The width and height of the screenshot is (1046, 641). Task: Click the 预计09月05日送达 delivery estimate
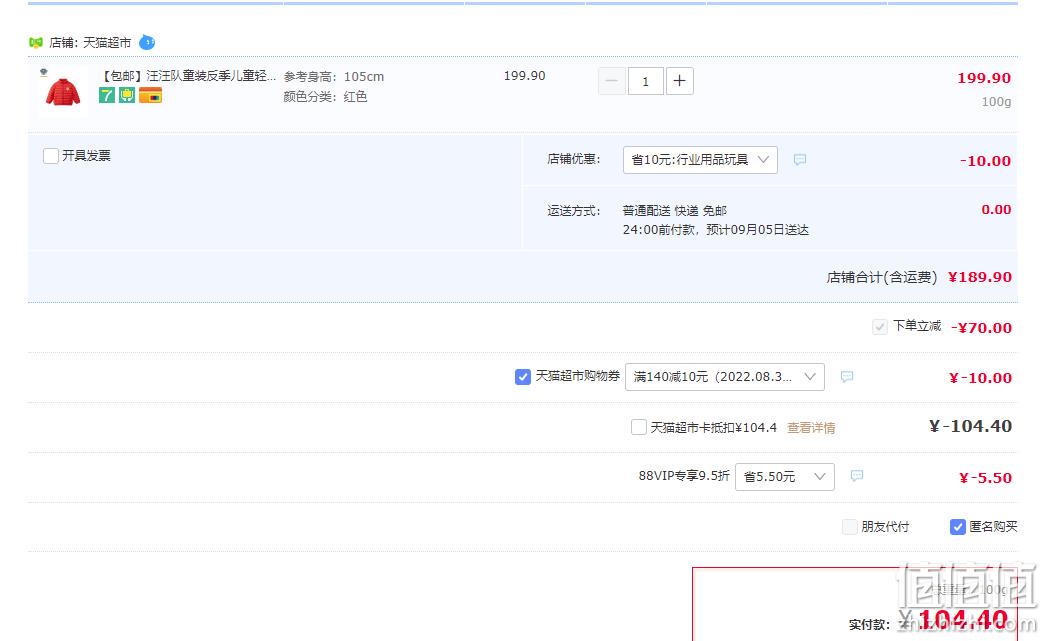757,230
